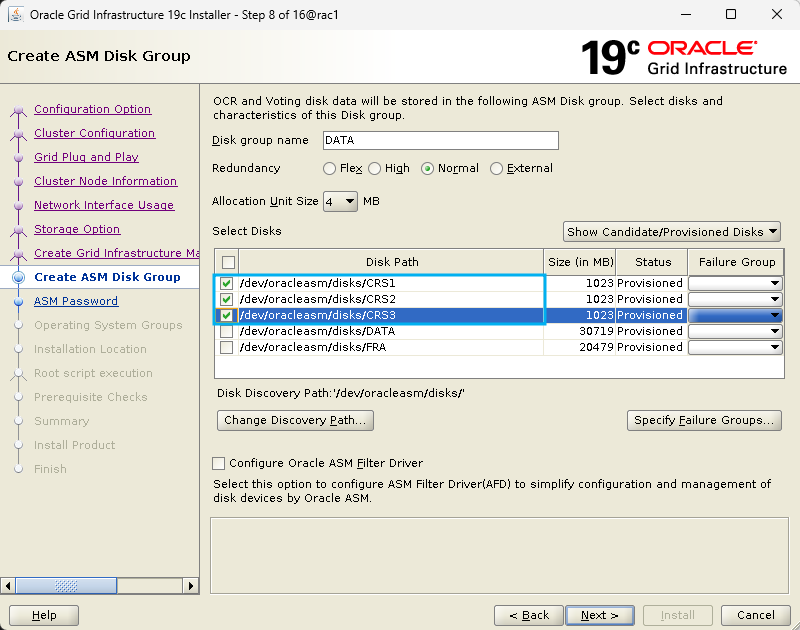This screenshot has height=630, width=800.
Task: Select the External redundancy option
Action: [x=496, y=168]
